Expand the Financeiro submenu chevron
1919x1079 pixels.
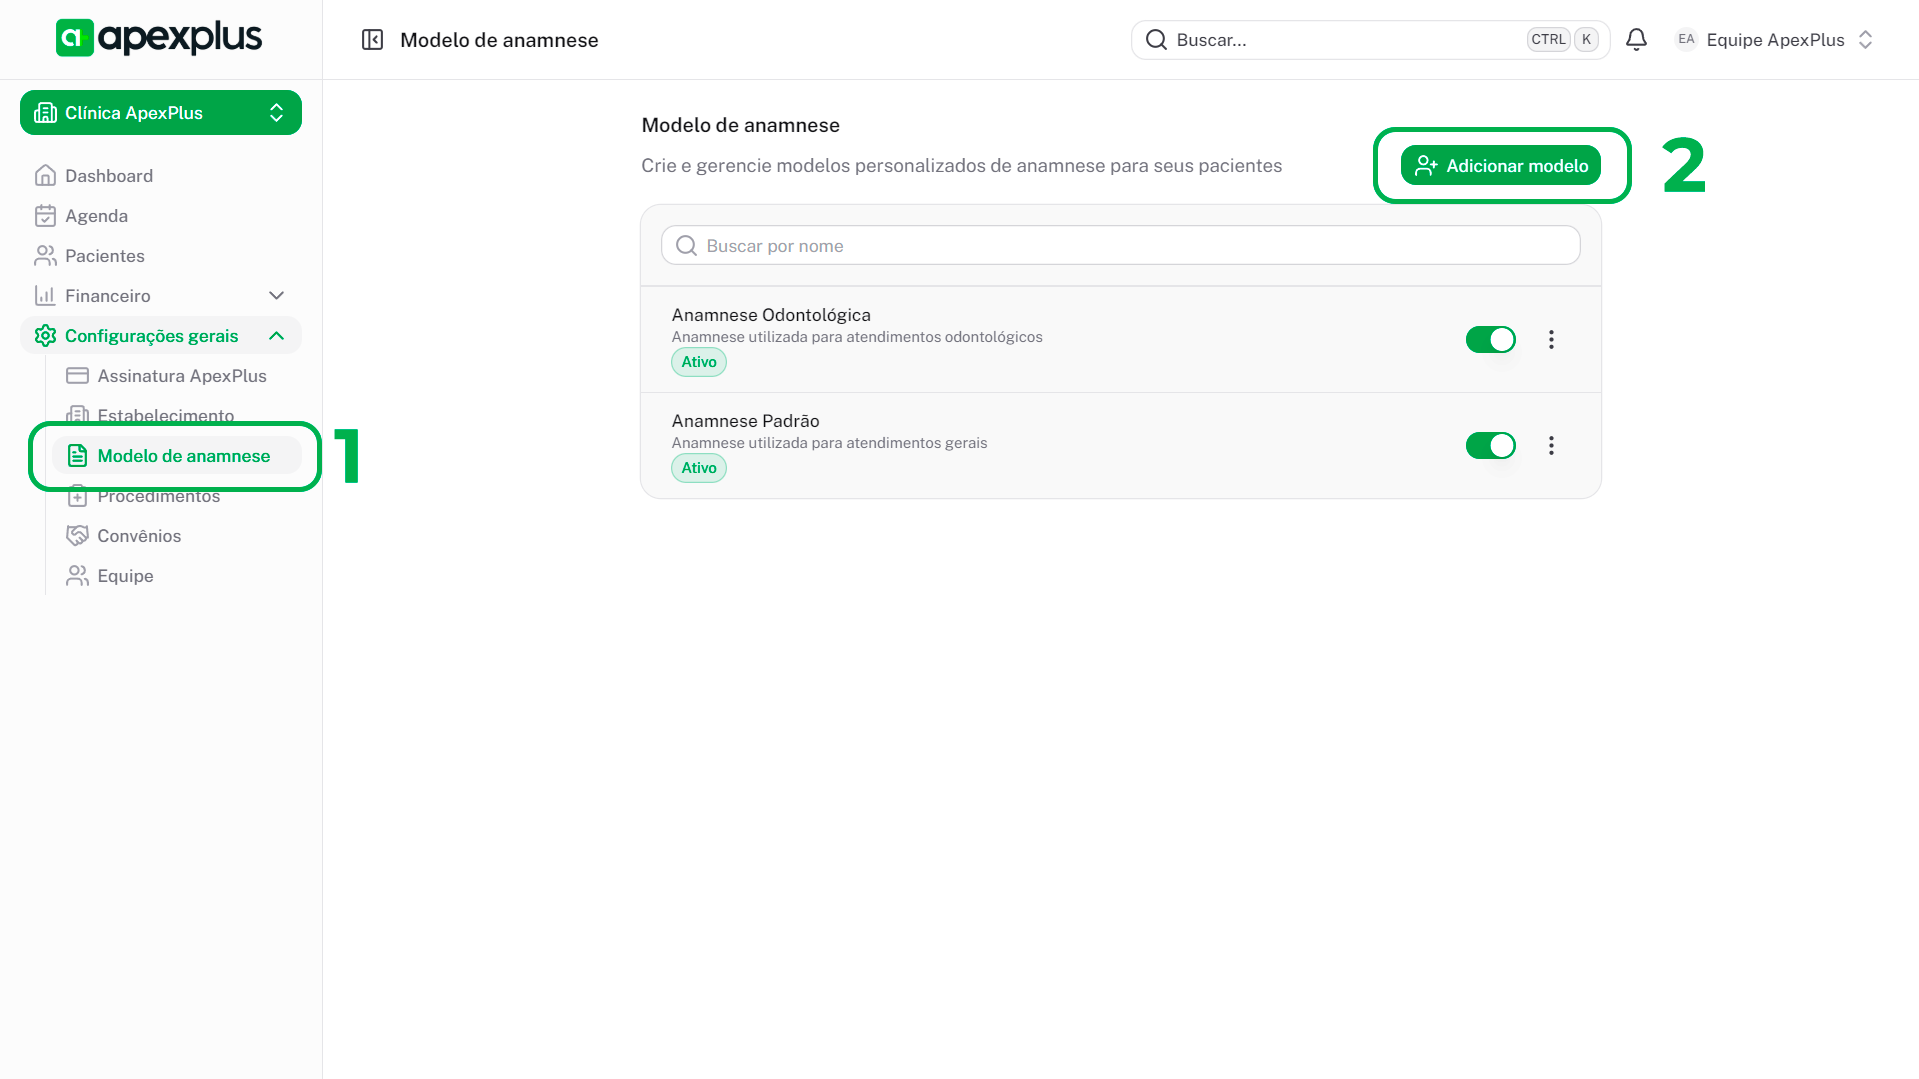coord(277,296)
